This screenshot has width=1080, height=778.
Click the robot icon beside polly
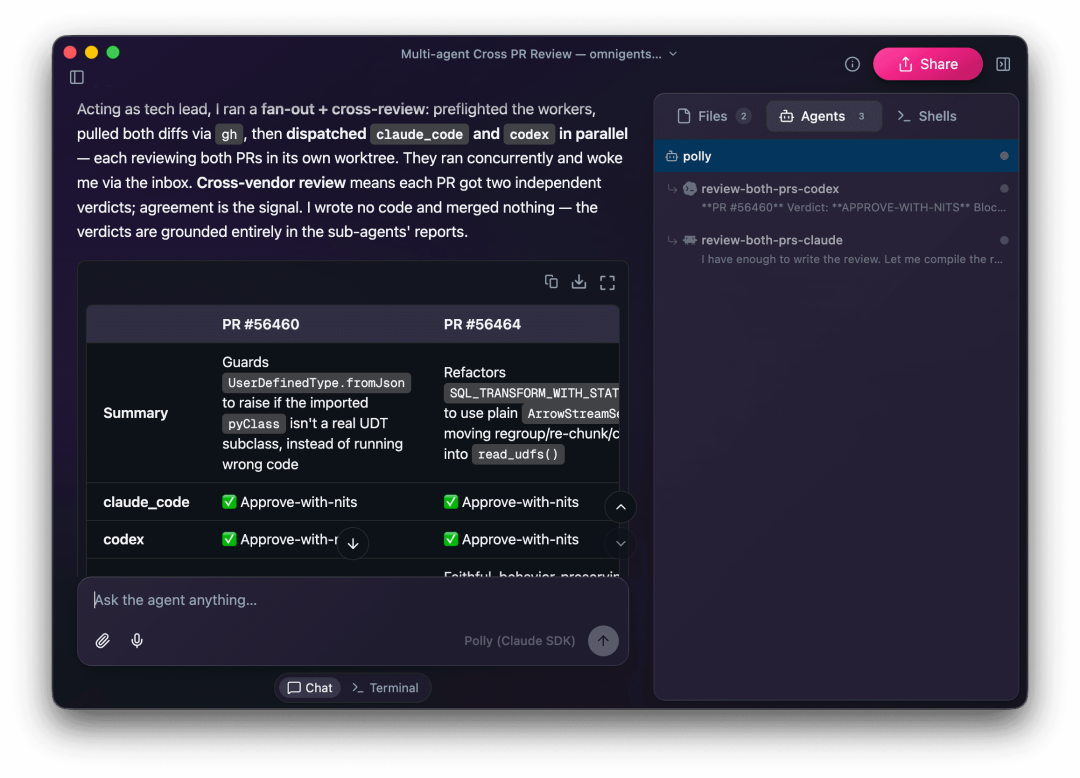[x=672, y=156]
